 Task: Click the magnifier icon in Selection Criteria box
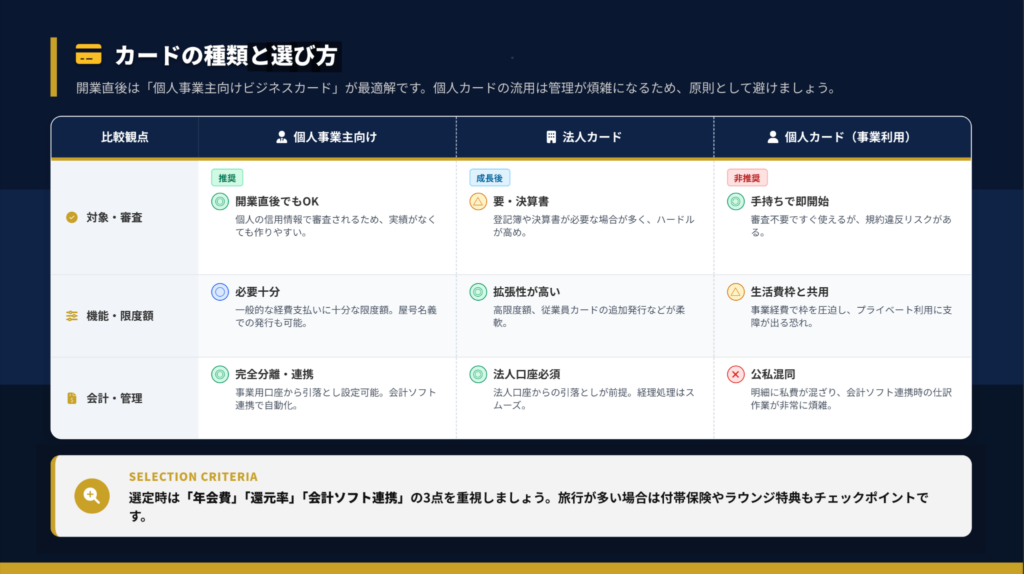coord(92,496)
